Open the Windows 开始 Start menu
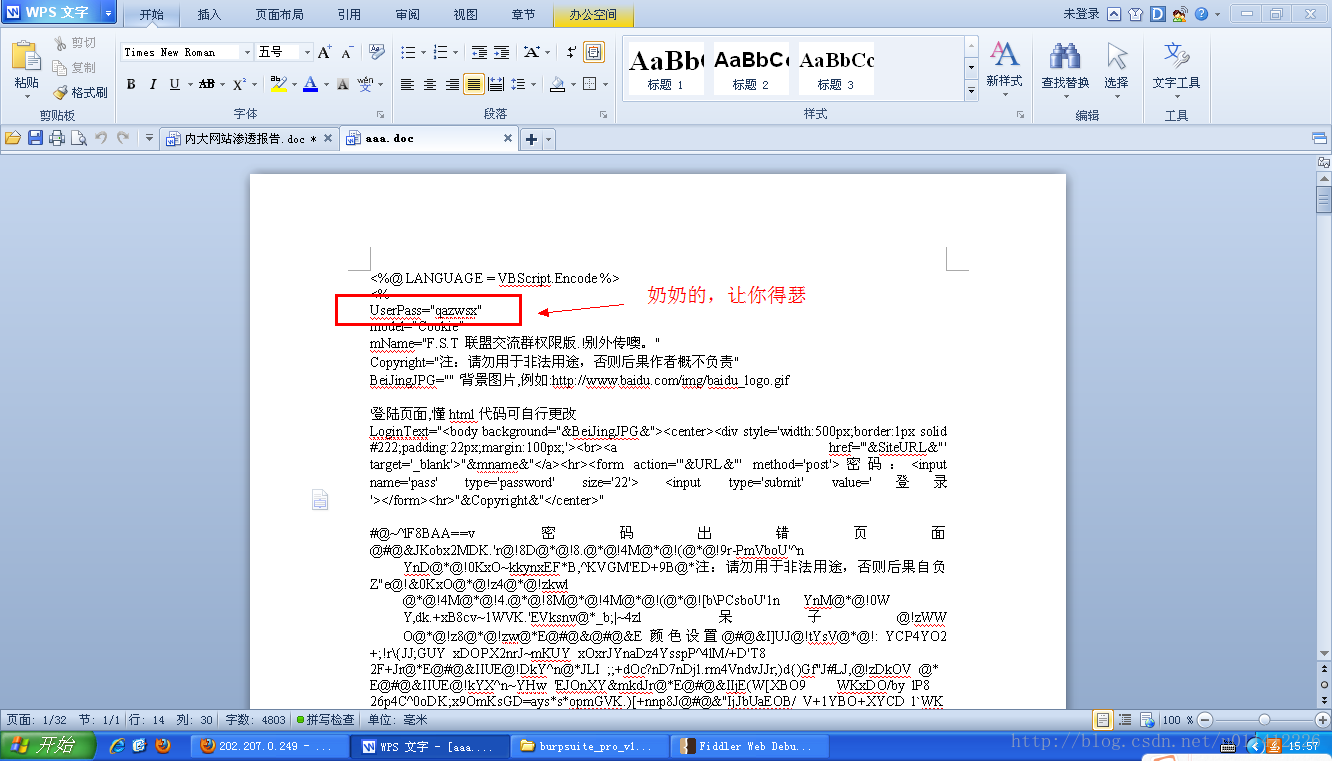Viewport: 1332px width, 761px height. pyautogui.click(x=47, y=745)
